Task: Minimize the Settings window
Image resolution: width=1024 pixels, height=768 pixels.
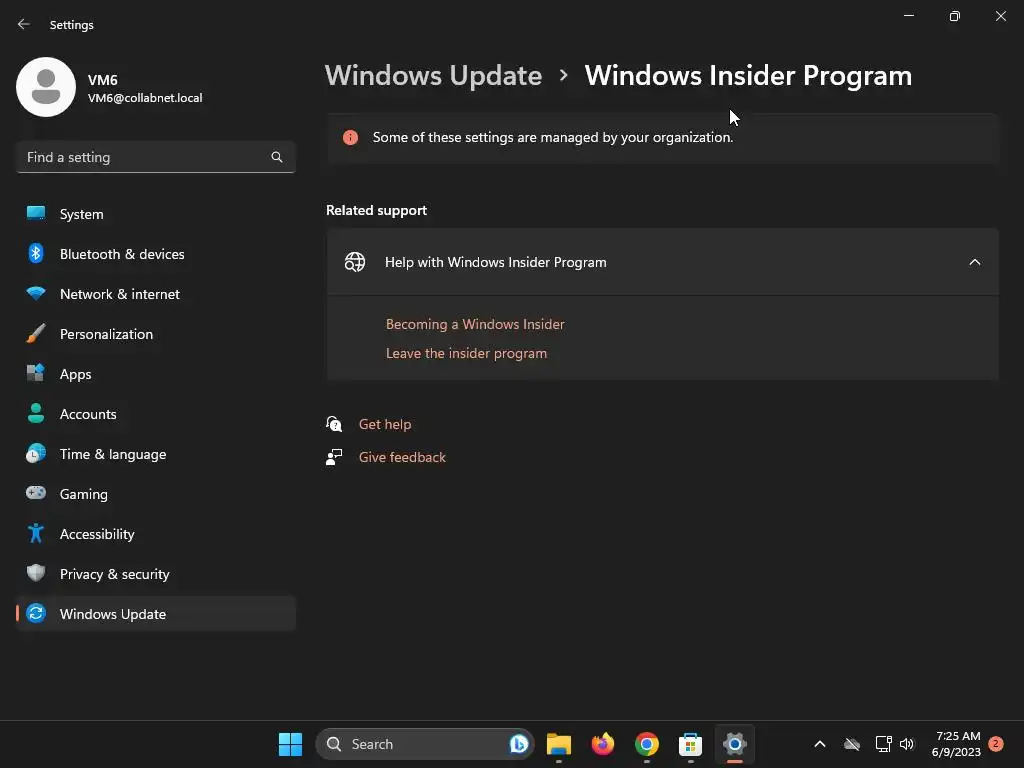Action: coord(909,16)
